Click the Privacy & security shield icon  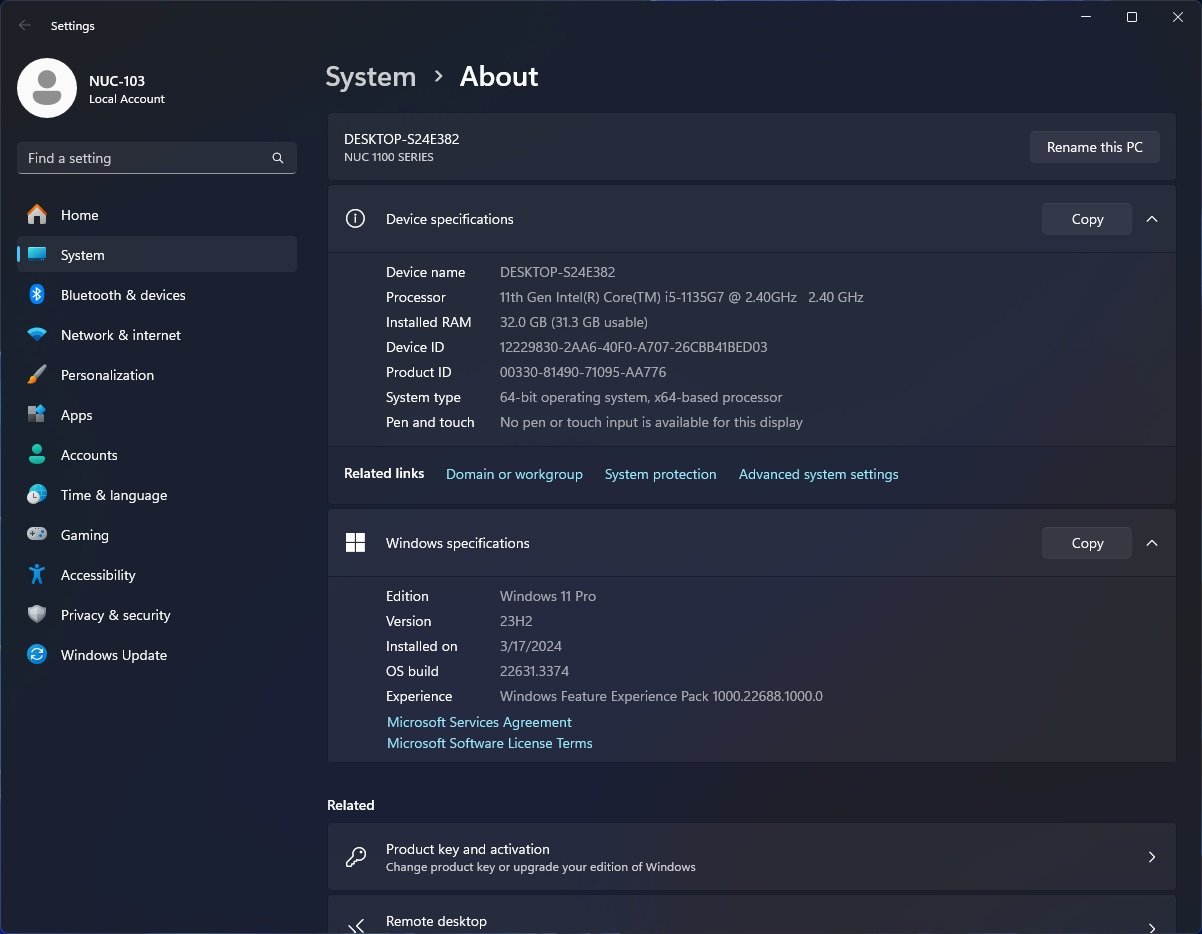point(37,615)
